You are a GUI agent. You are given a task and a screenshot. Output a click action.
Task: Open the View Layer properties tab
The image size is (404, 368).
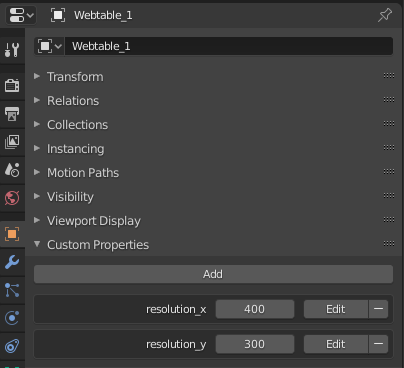[12, 142]
